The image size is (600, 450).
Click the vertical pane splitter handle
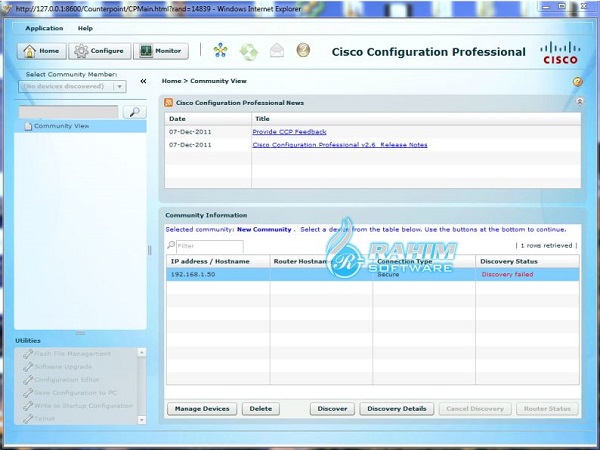(x=150, y=250)
